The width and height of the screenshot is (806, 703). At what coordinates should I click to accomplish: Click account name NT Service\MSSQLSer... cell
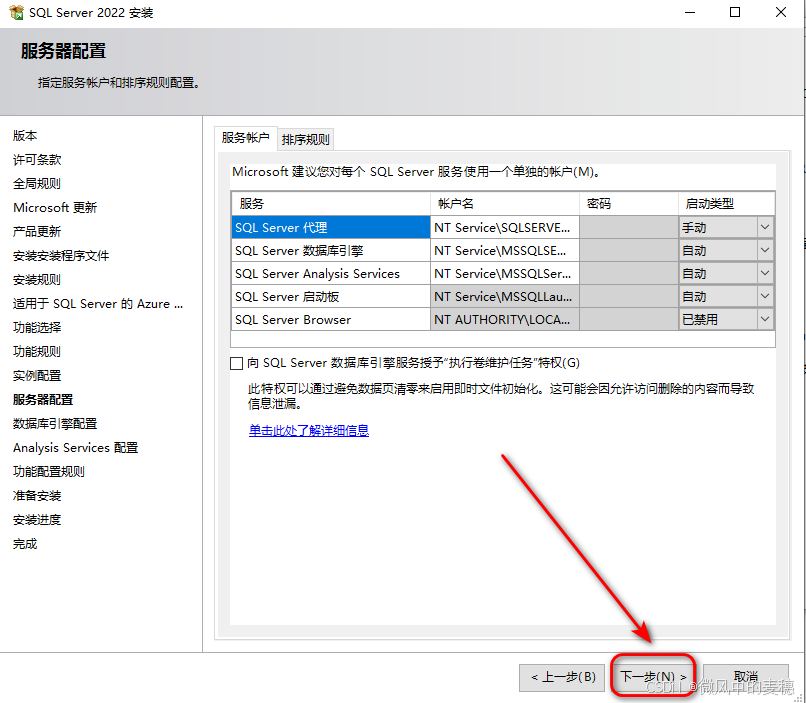[x=505, y=273]
